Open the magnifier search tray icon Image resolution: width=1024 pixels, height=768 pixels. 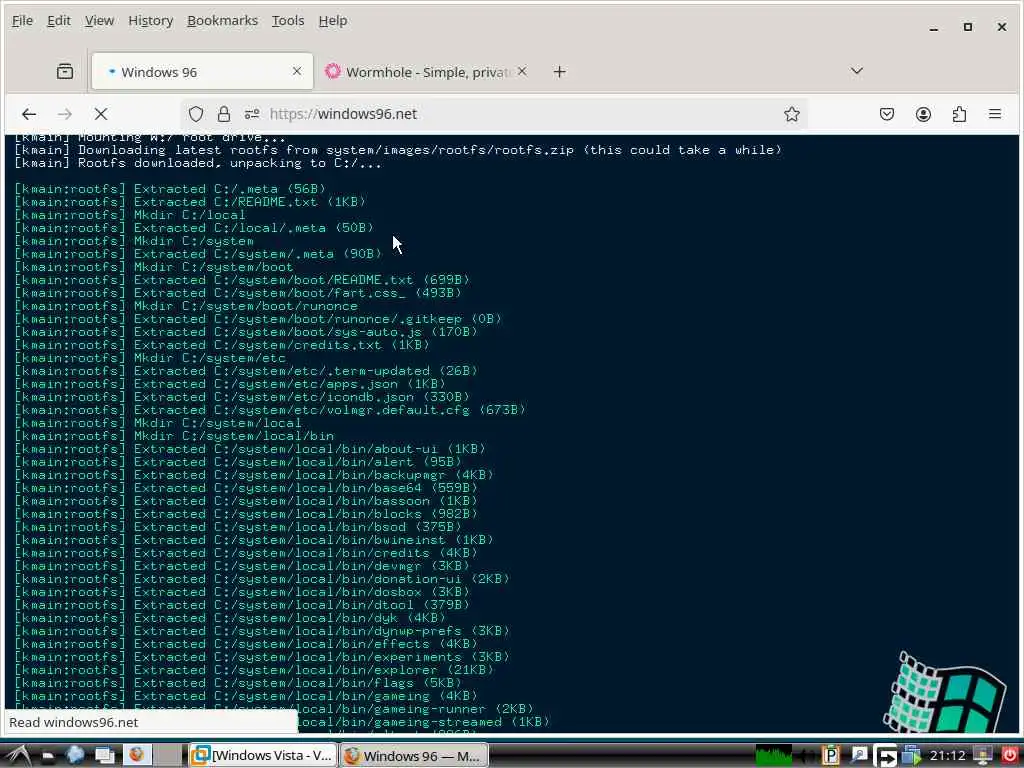(x=858, y=756)
